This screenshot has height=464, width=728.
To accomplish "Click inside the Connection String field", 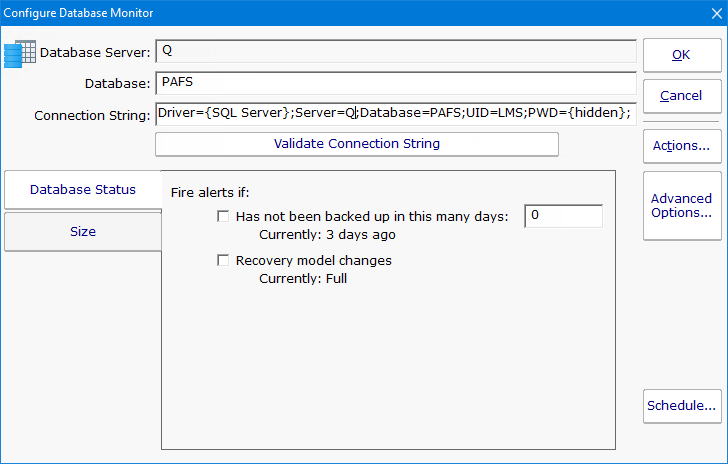I will (x=395, y=114).
